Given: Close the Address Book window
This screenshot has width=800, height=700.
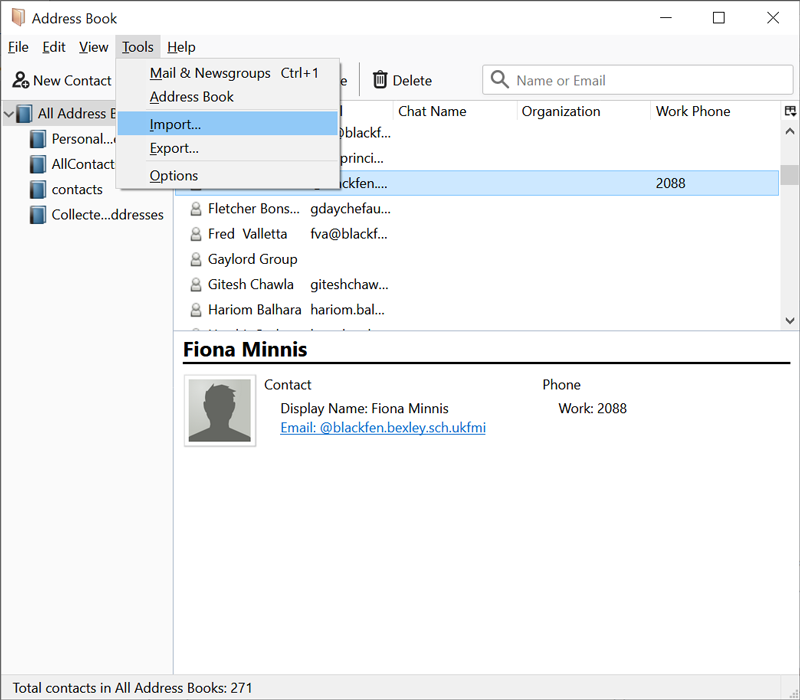Looking at the screenshot, I should 773,18.
